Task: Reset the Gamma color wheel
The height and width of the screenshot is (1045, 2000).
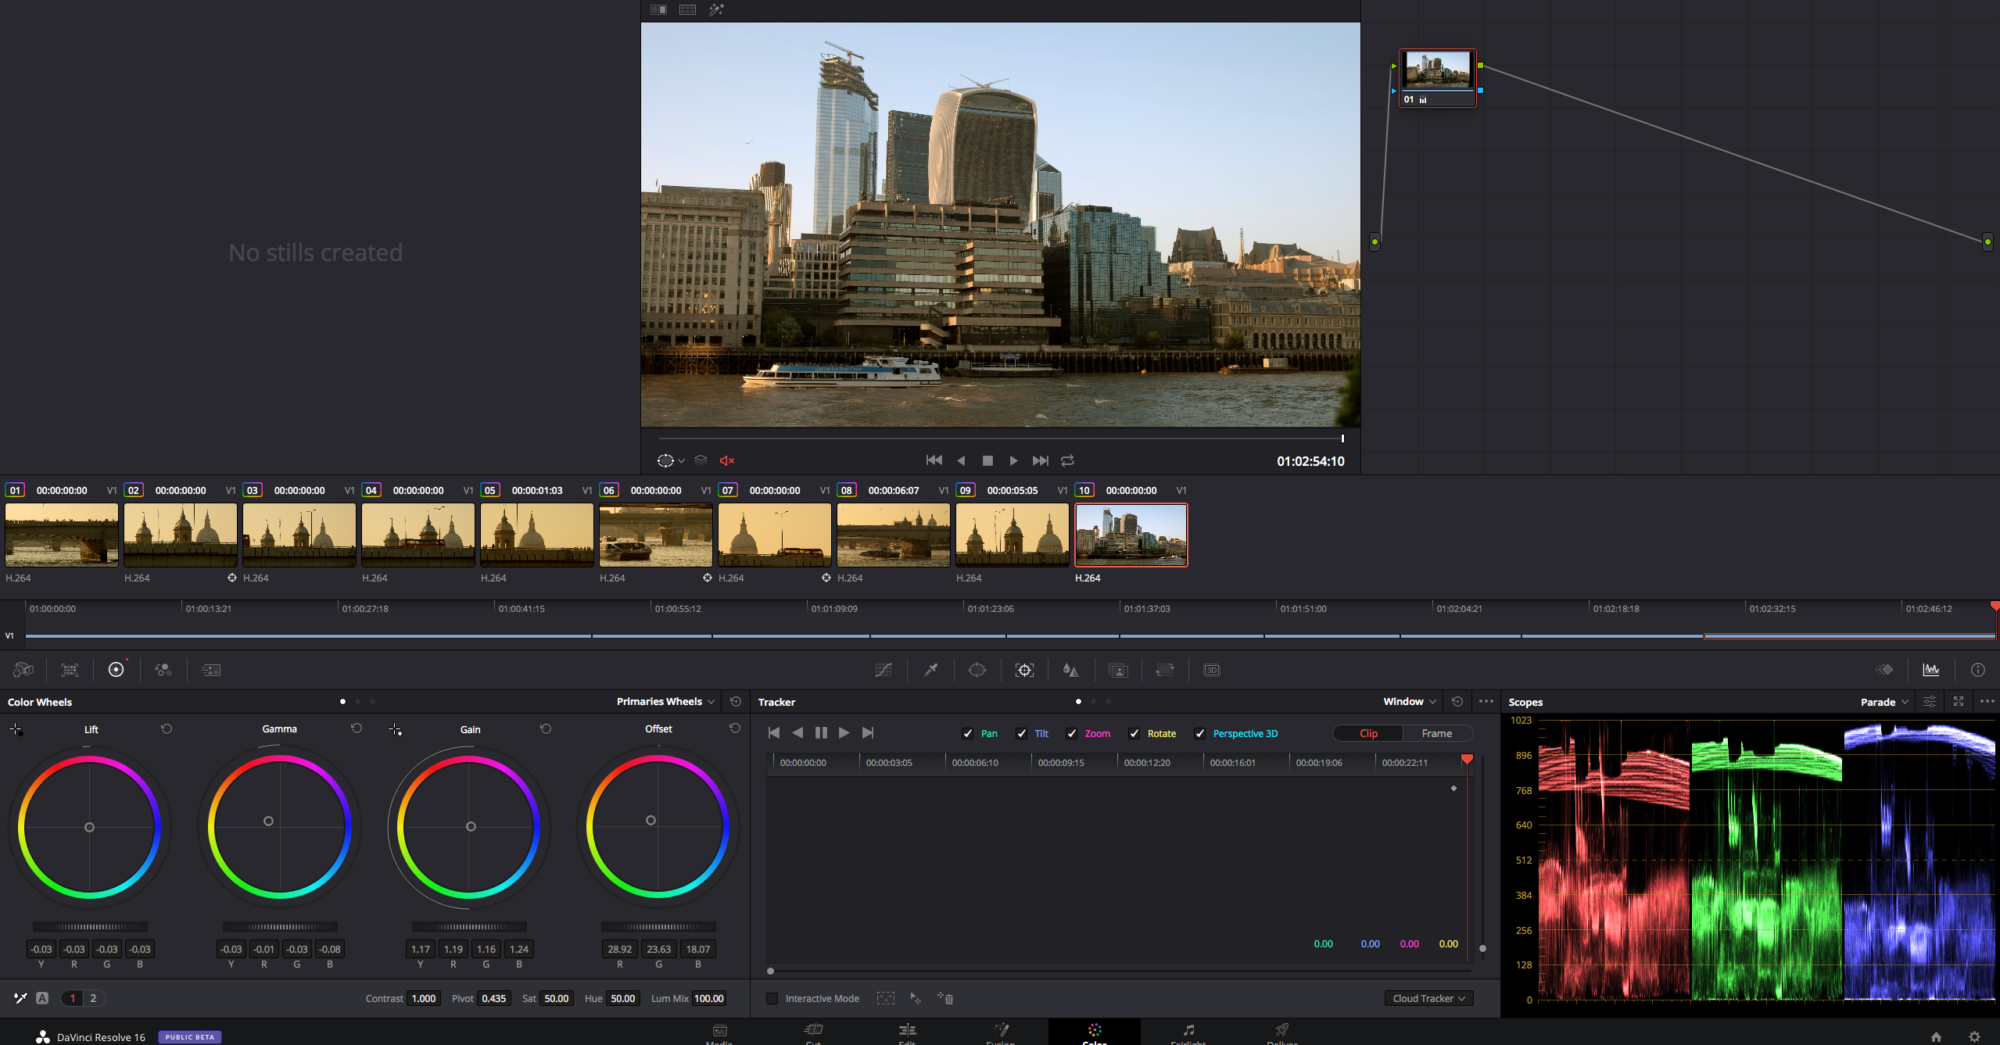Action: 356,729
